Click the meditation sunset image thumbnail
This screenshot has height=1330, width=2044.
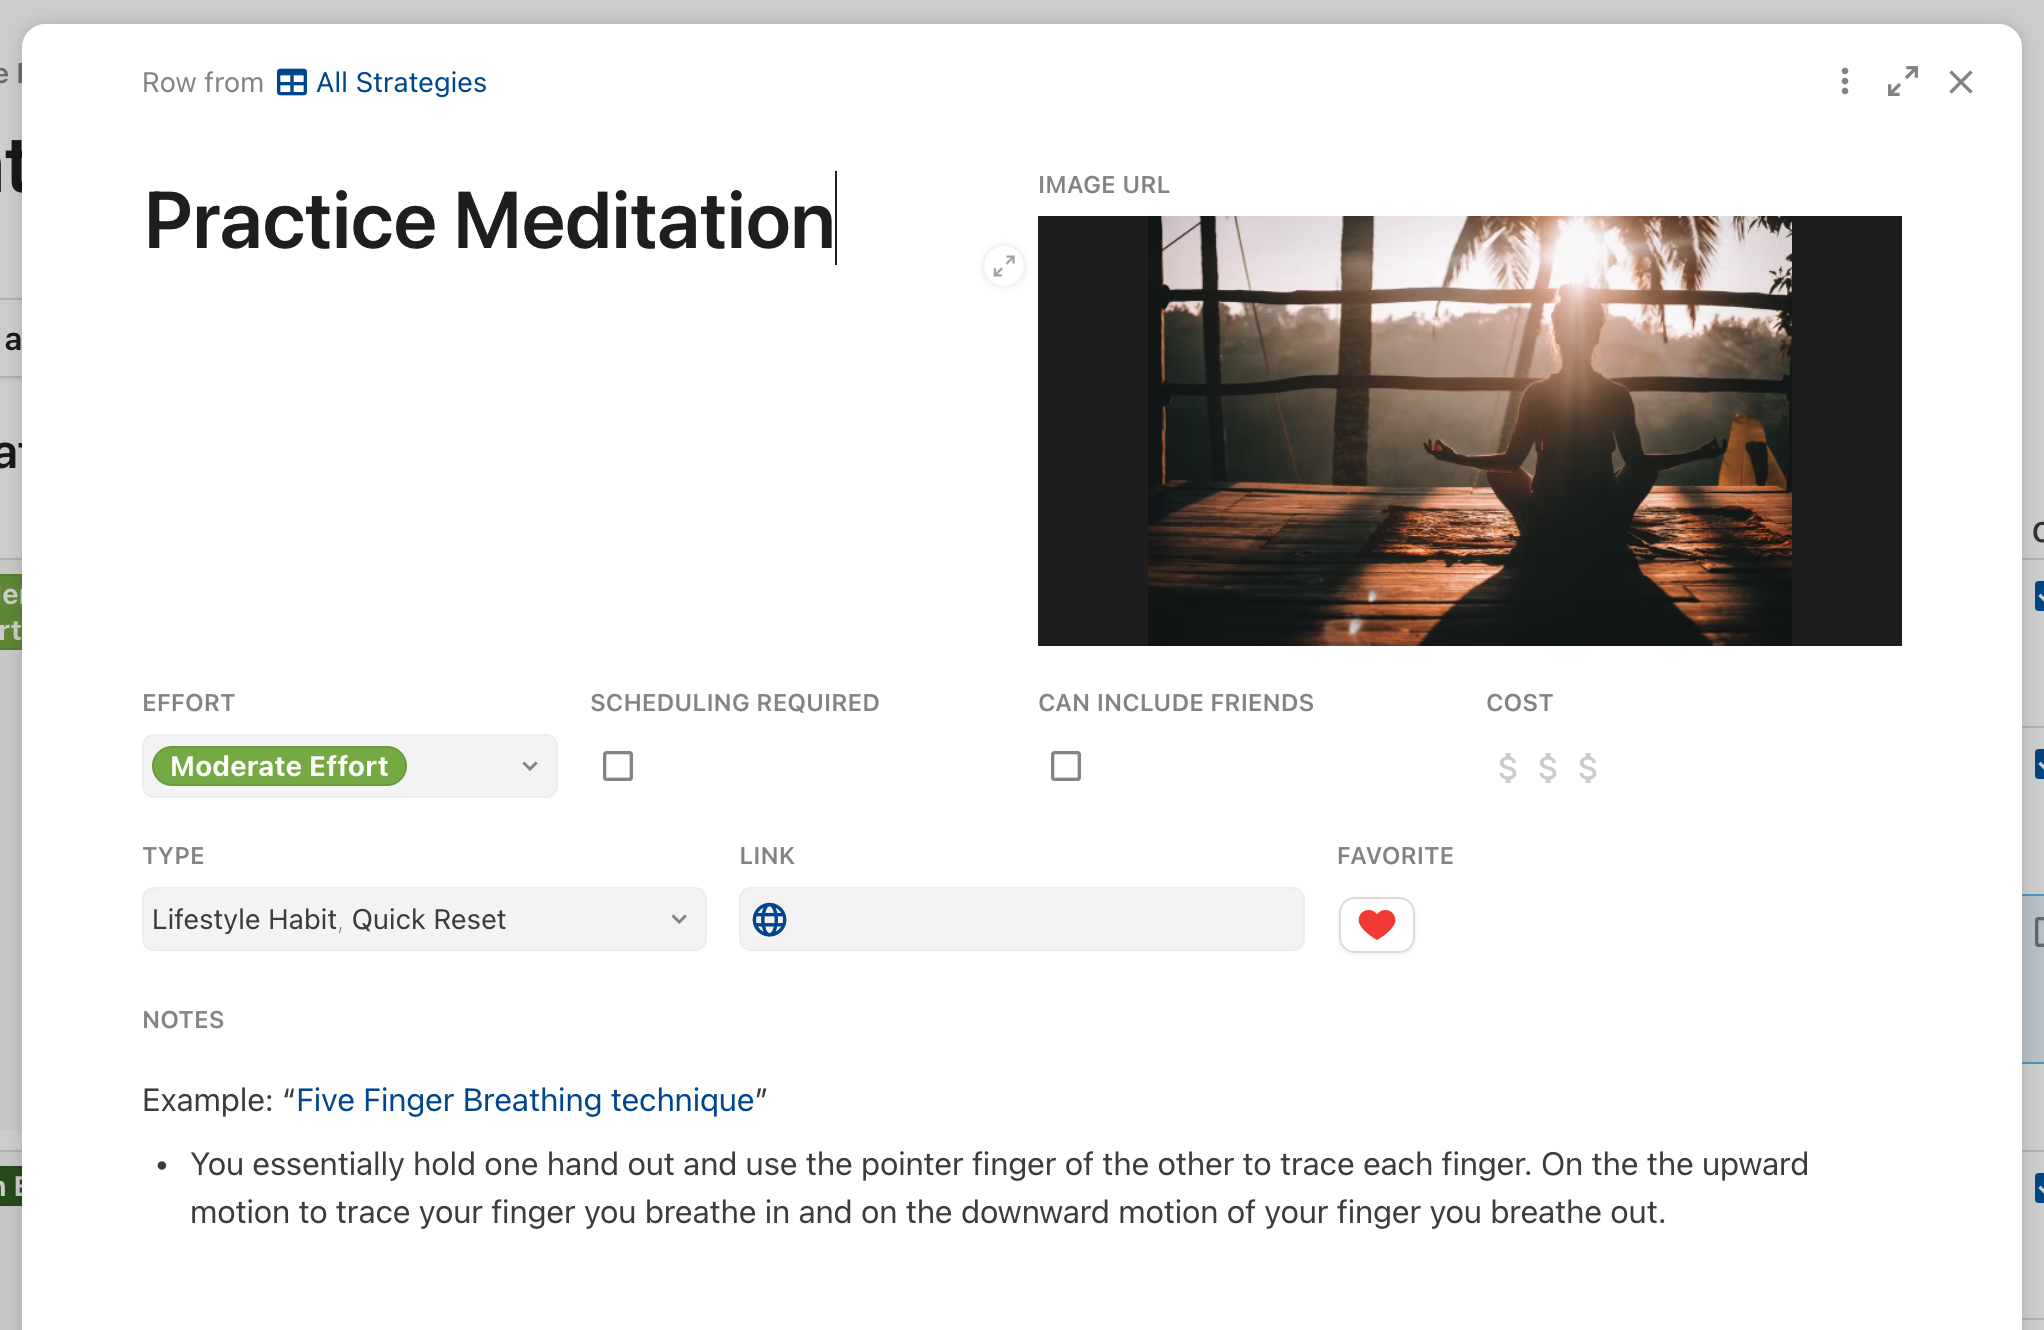[1469, 431]
